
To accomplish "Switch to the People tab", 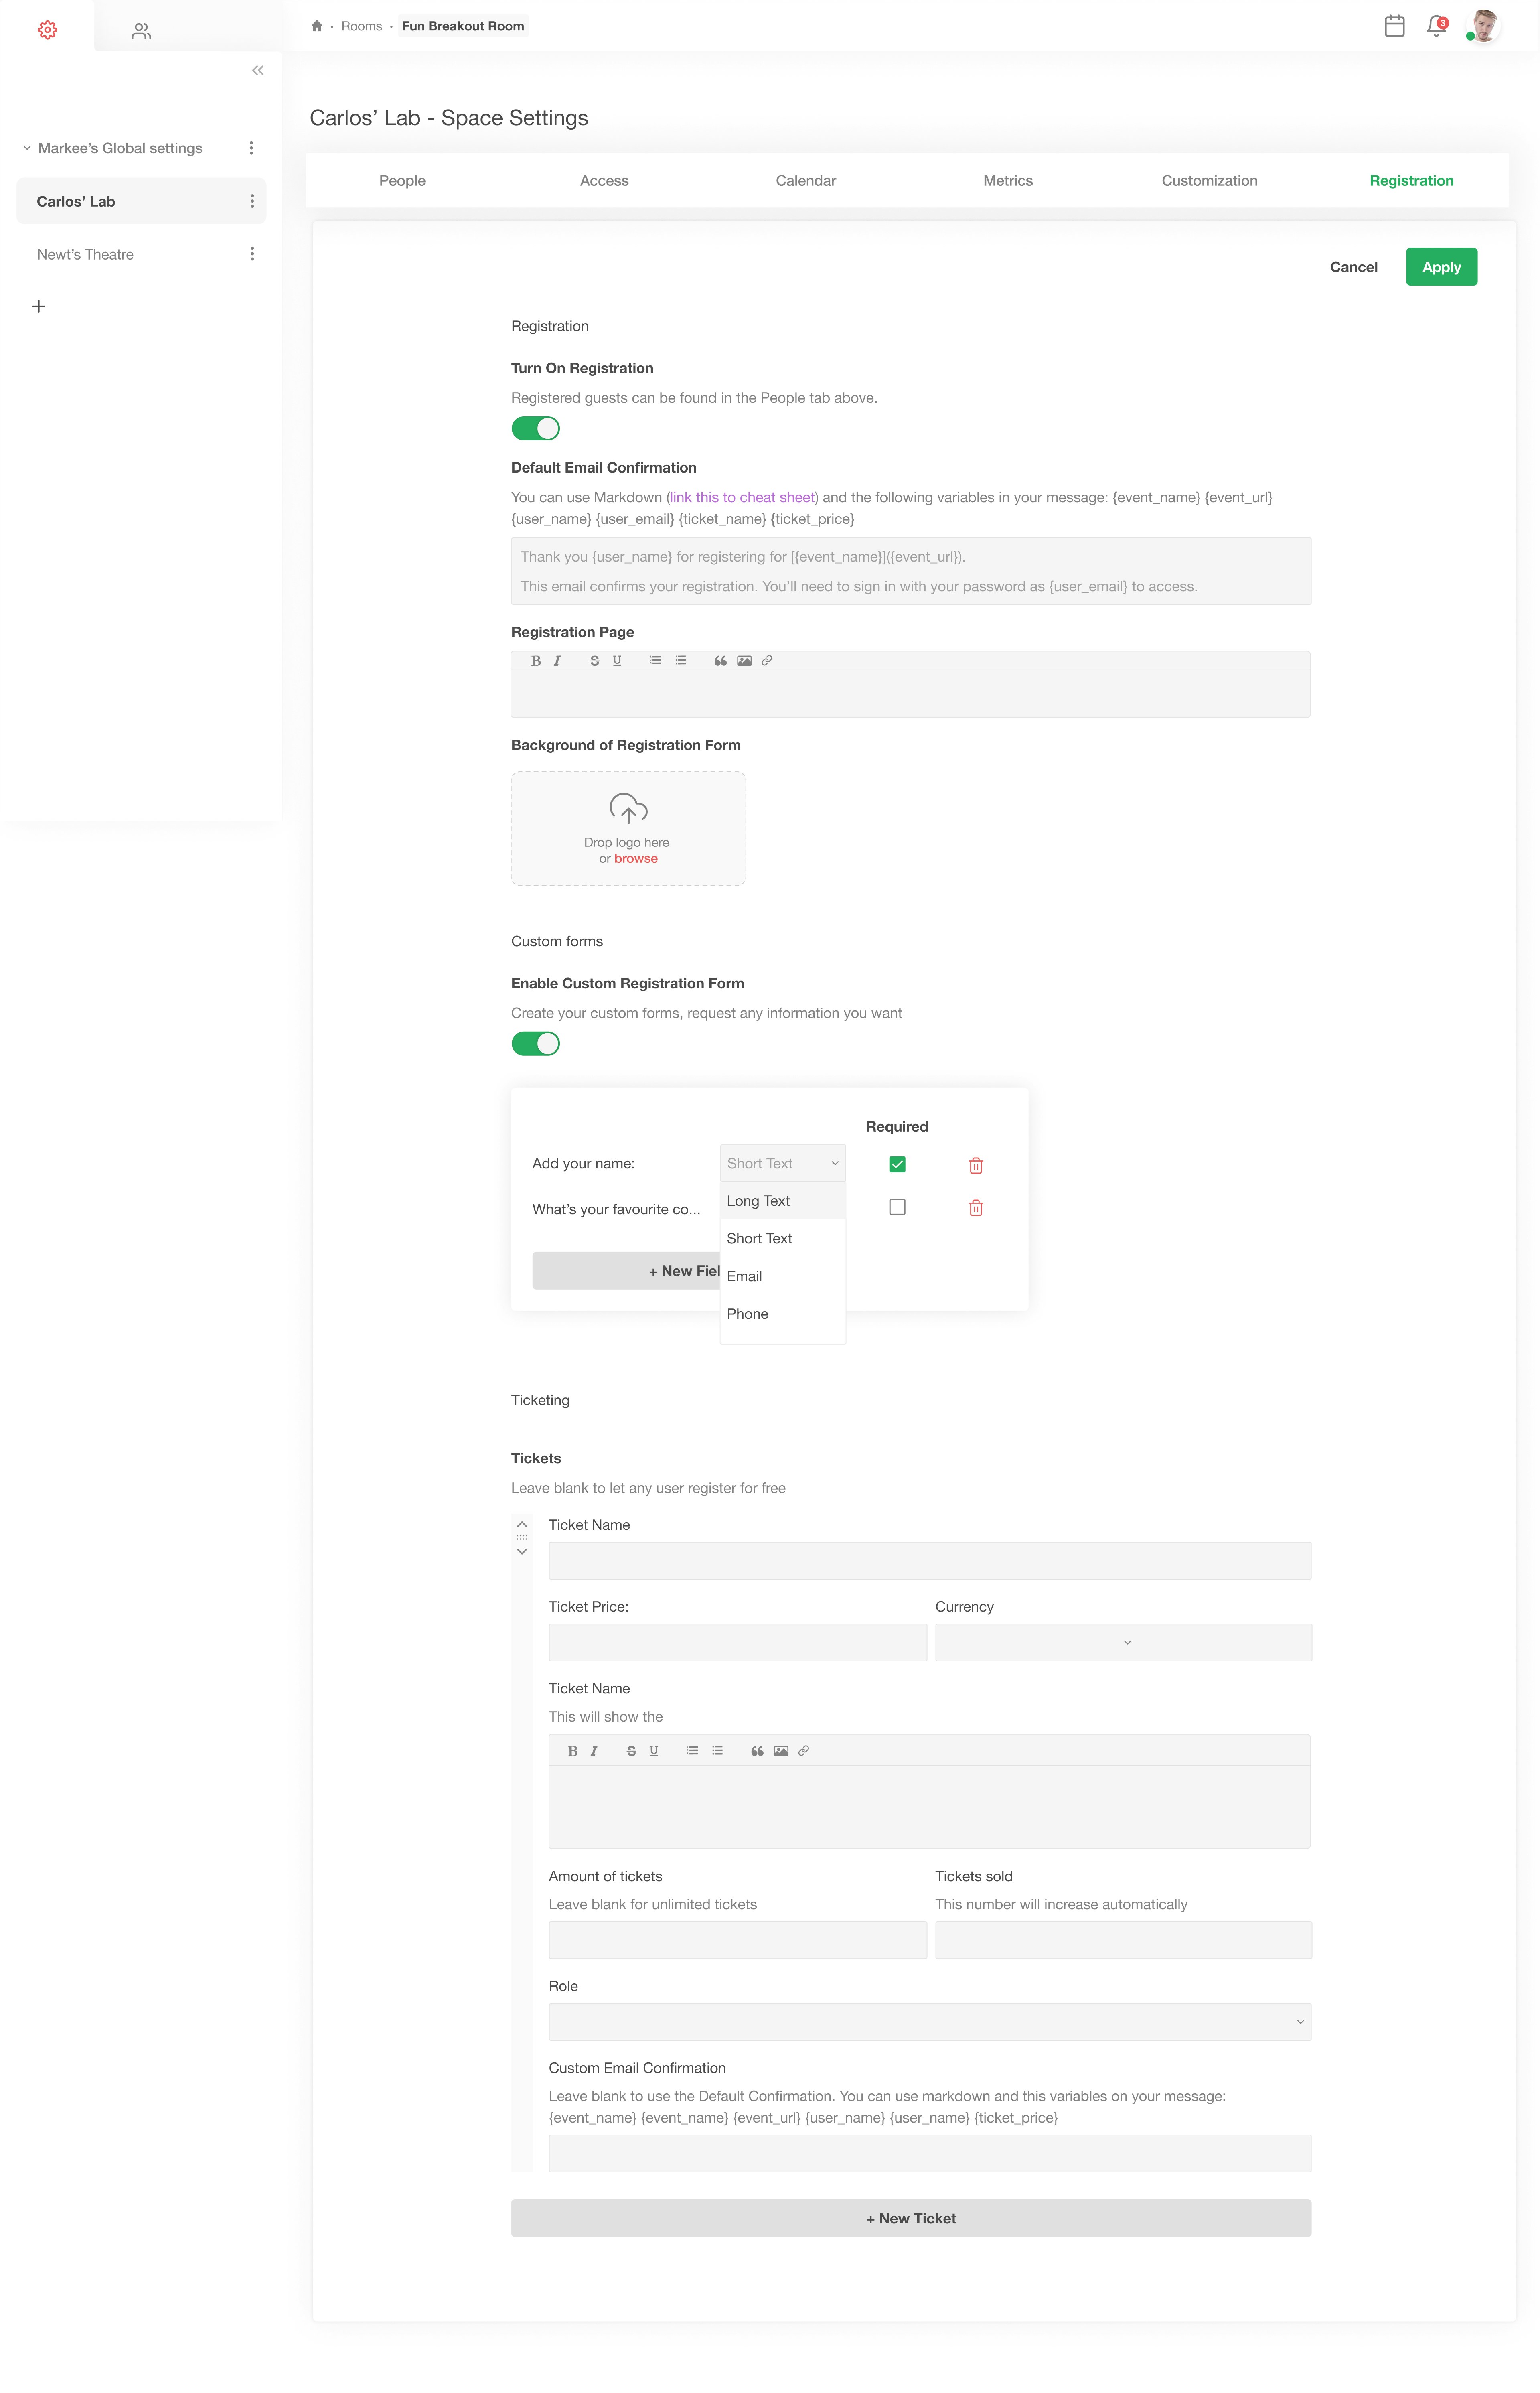I will pos(402,181).
